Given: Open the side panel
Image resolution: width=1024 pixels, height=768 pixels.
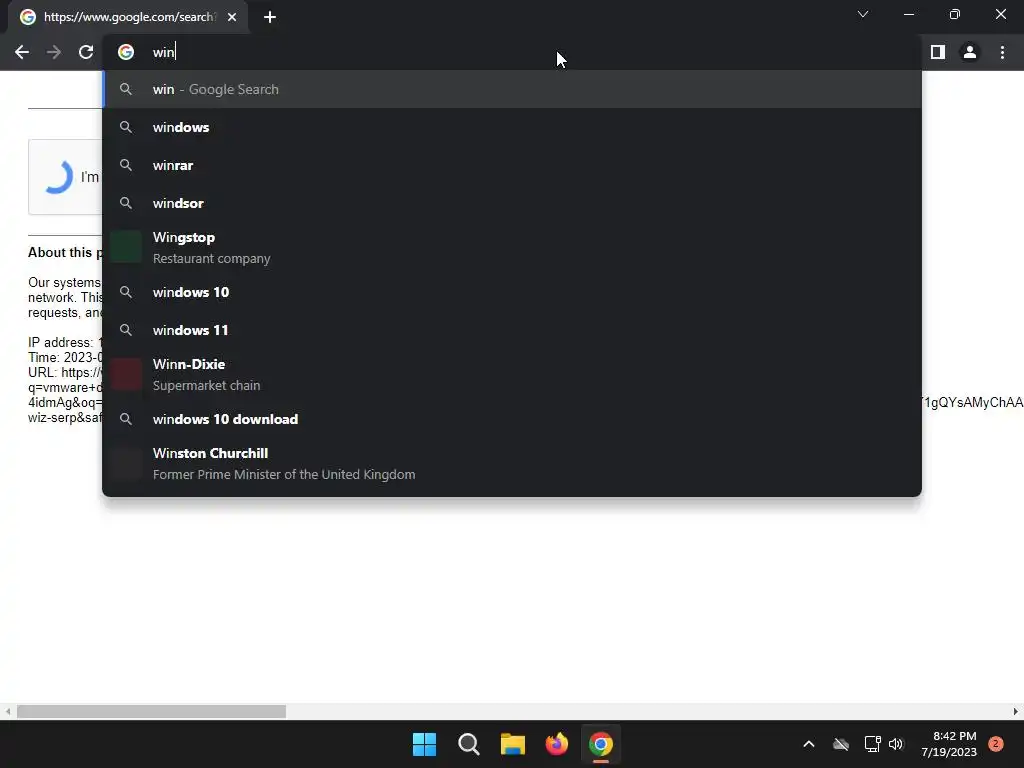Looking at the screenshot, I should point(938,52).
